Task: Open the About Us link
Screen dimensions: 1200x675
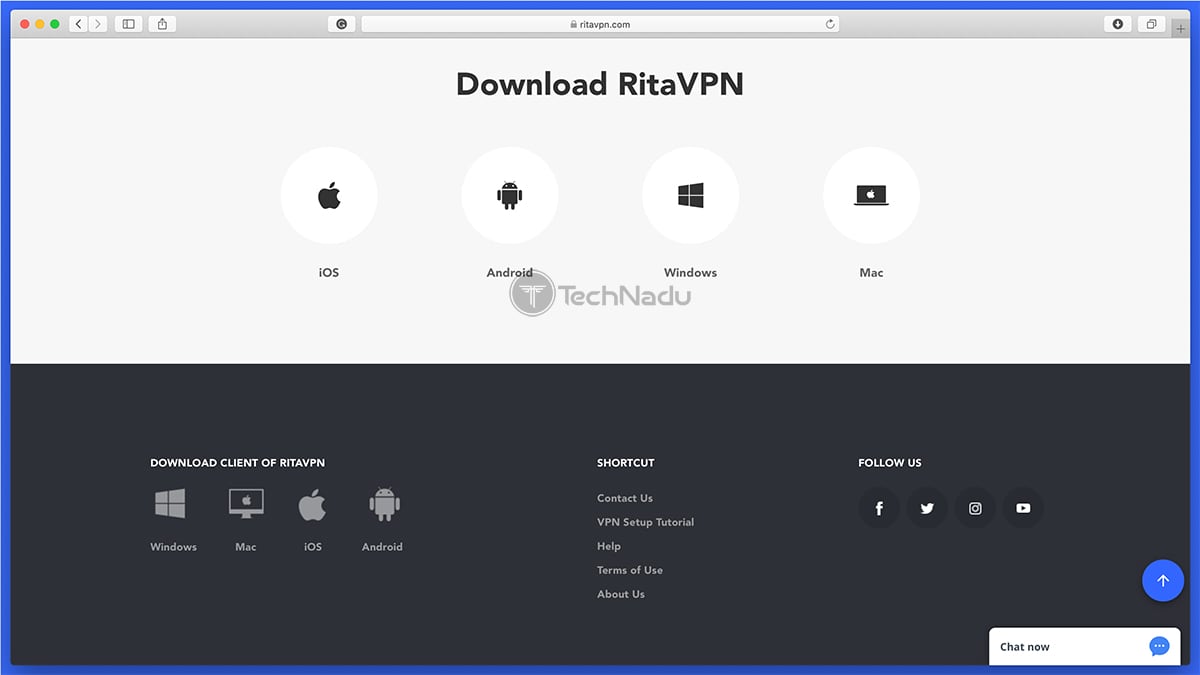Action: (621, 594)
